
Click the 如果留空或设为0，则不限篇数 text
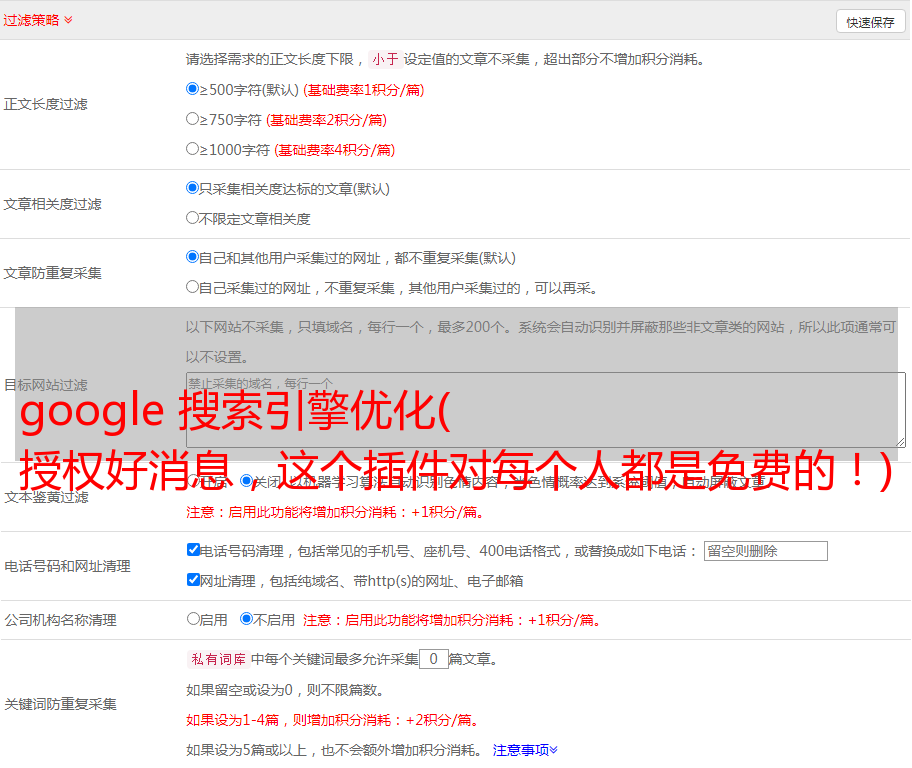[x=284, y=690]
